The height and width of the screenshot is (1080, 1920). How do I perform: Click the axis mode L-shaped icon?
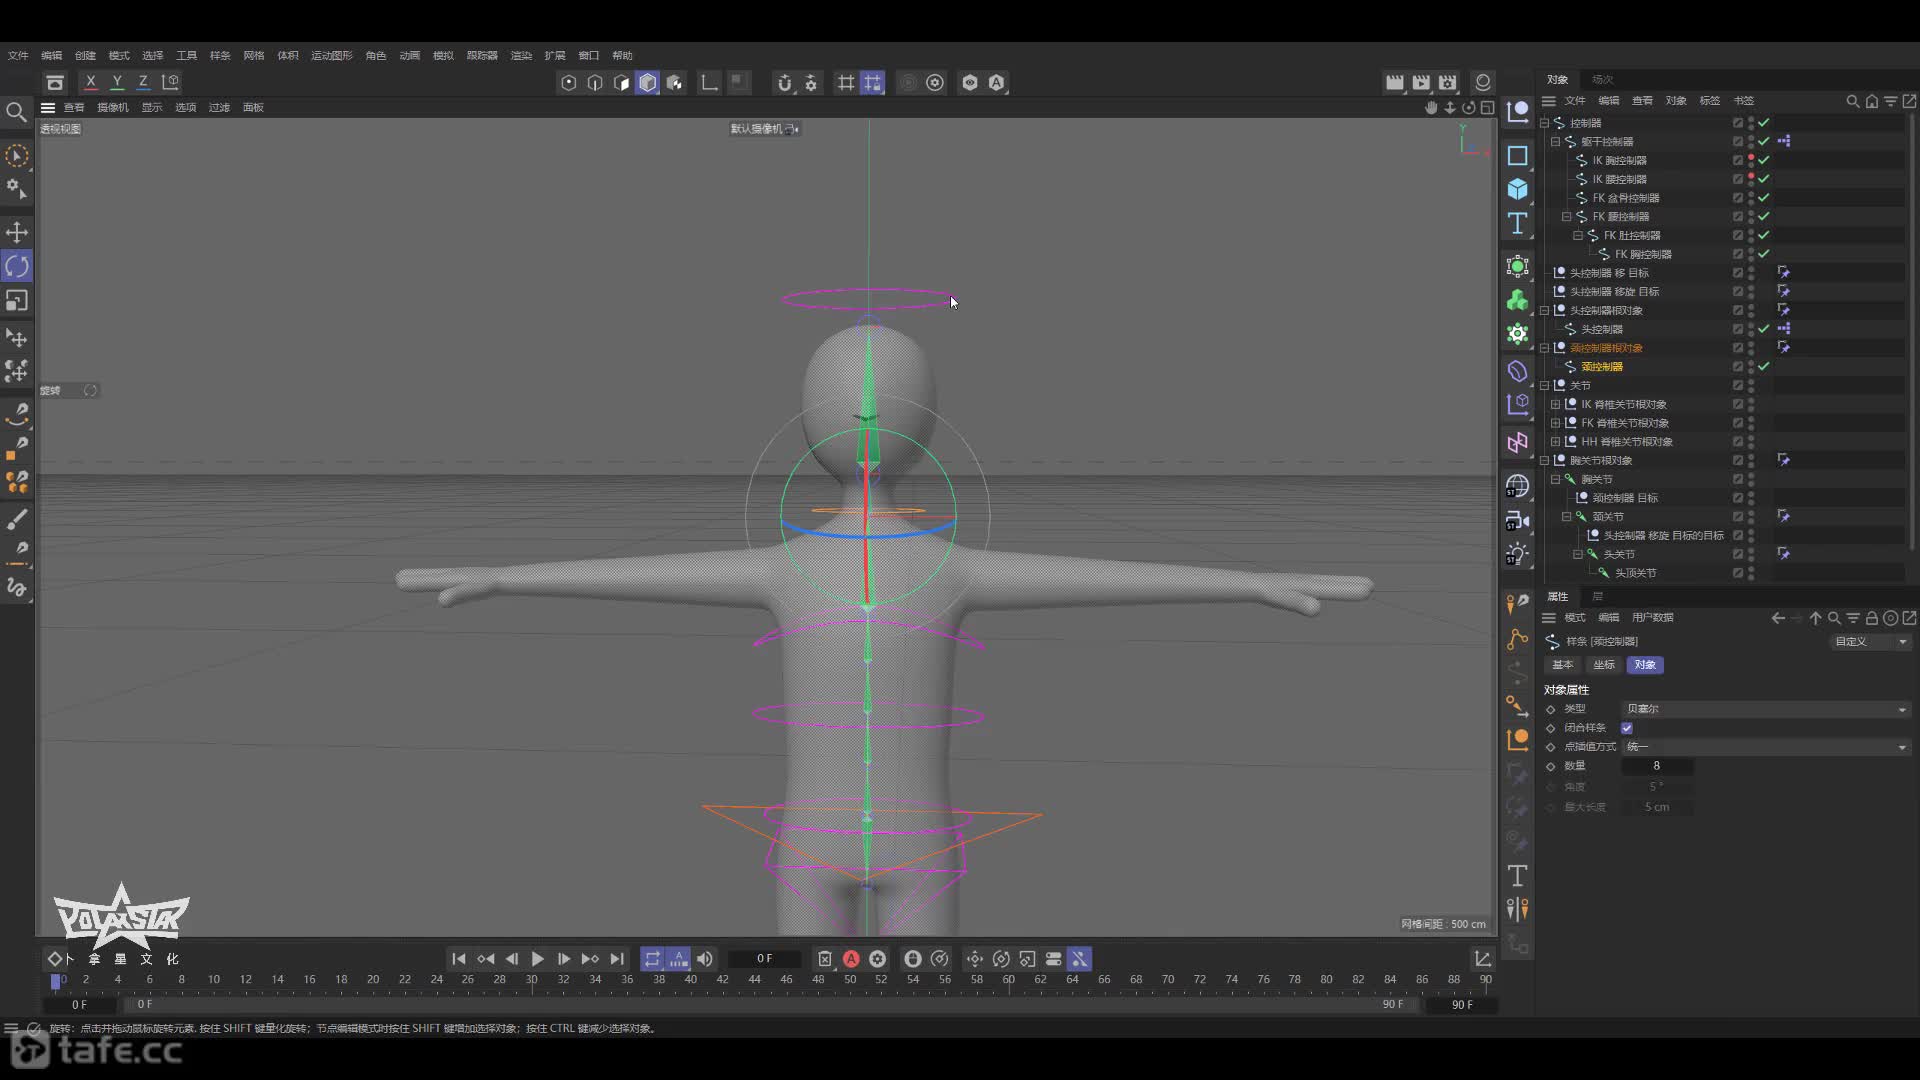tap(709, 83)
